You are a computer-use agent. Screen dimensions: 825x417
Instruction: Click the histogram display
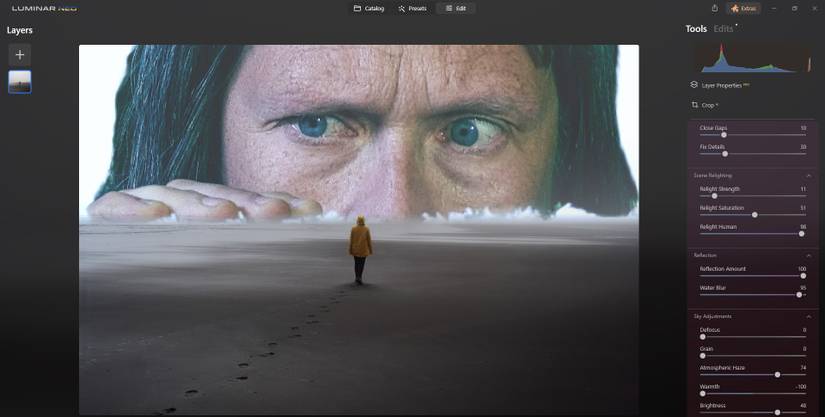click(x=752, y=57)
